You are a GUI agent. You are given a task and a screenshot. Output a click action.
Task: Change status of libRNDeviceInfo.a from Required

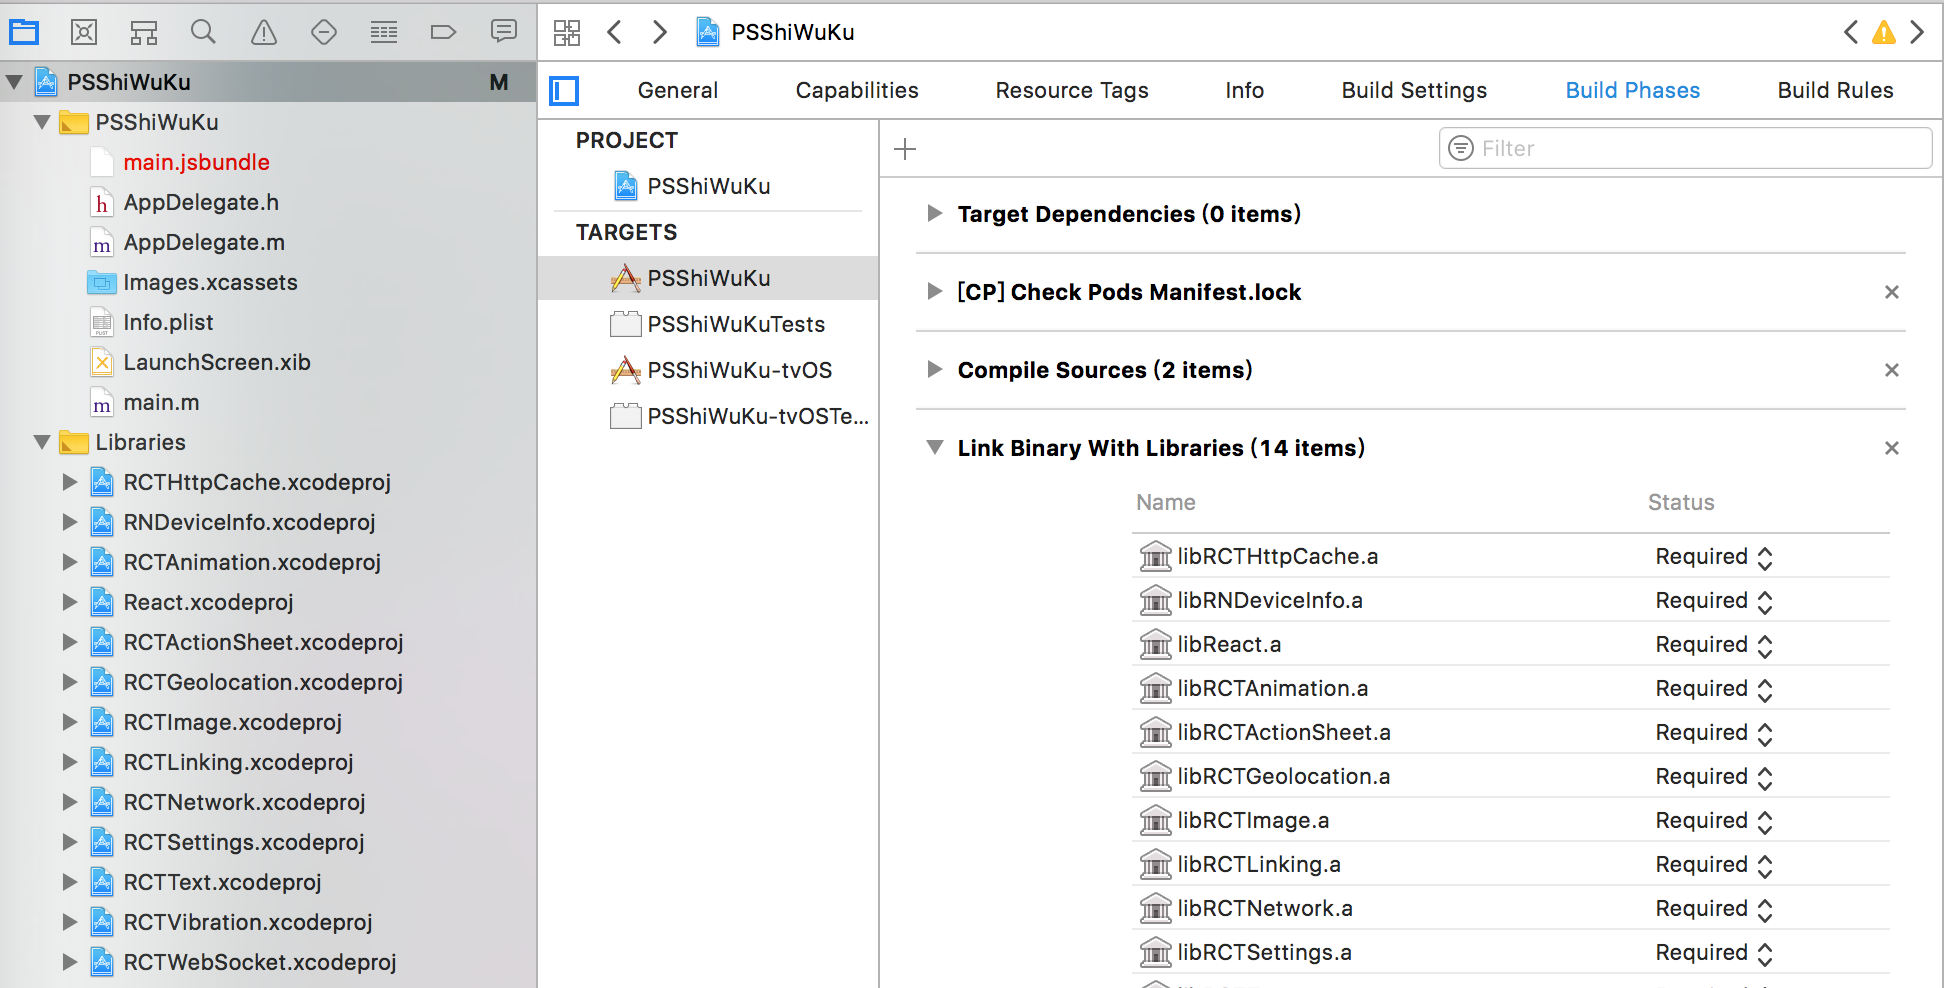coord(1714,601)
